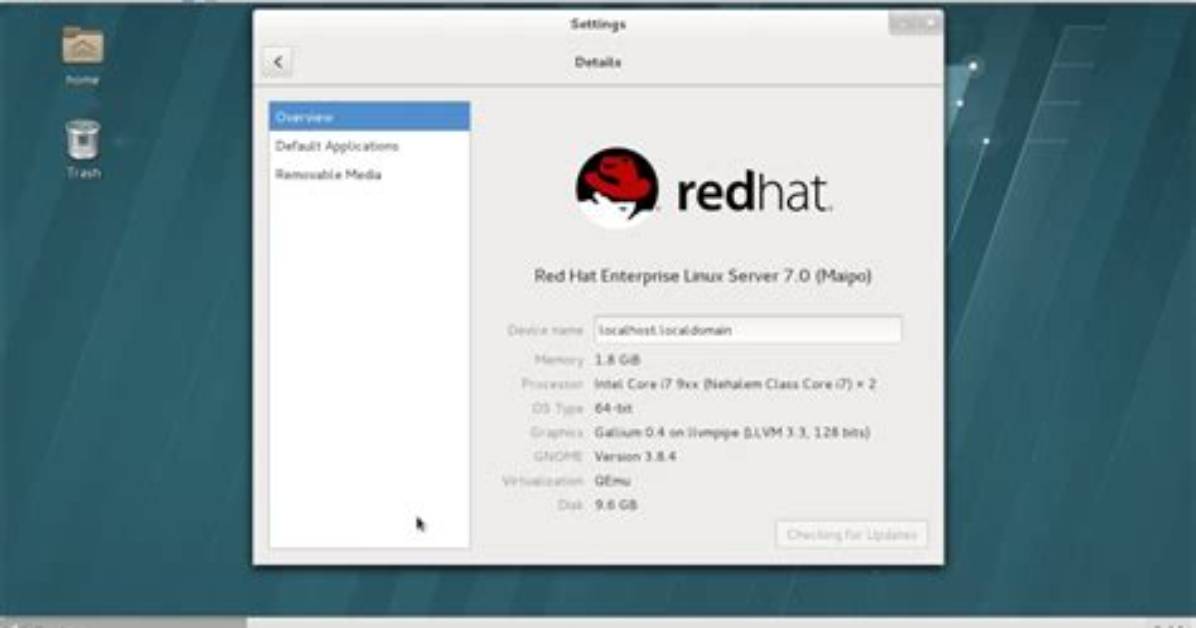Image resolution: width=1196 pixels, height=628 pixels.
Task: Click the Memory value 1.8 GiB
Action: coord(617,359)
